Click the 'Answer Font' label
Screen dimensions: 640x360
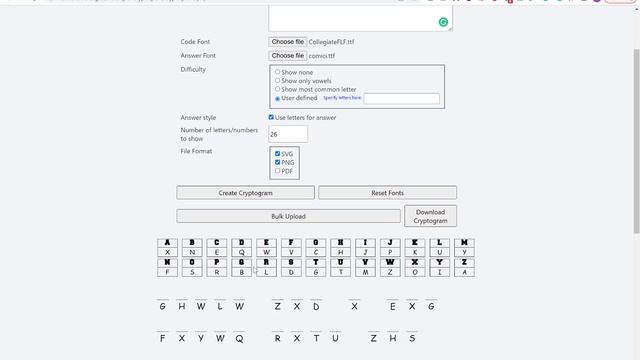(198, 56)
